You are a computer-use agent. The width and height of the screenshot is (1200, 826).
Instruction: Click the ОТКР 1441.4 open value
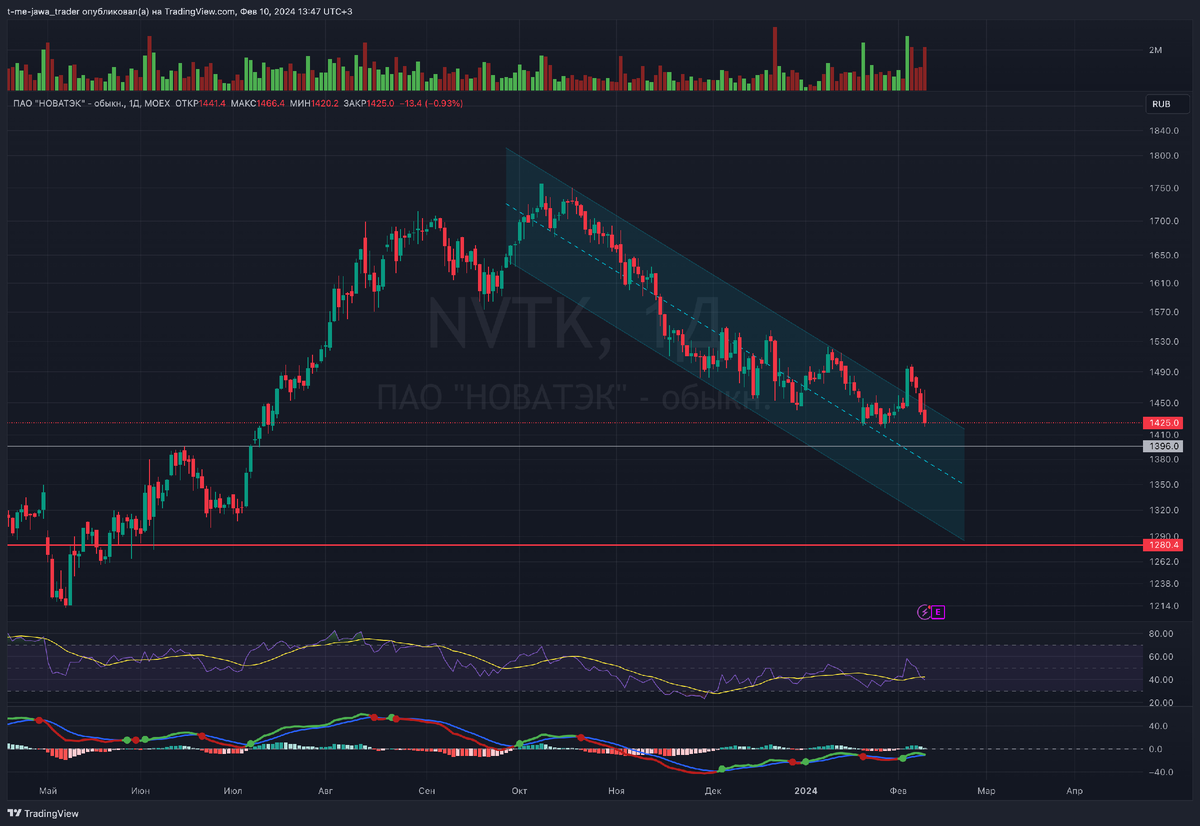200,103
